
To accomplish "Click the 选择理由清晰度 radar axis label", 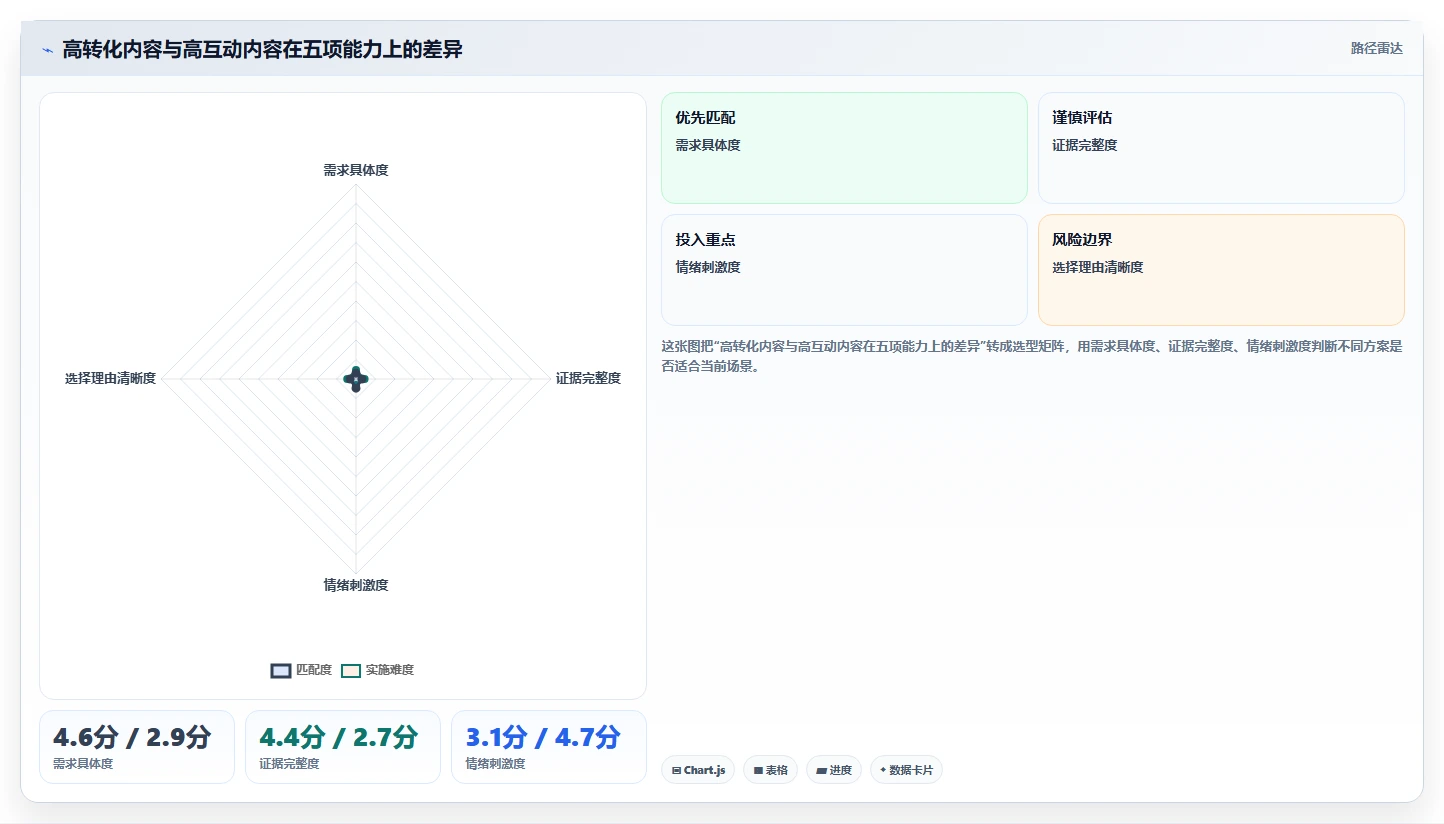I will pos(110,378).
